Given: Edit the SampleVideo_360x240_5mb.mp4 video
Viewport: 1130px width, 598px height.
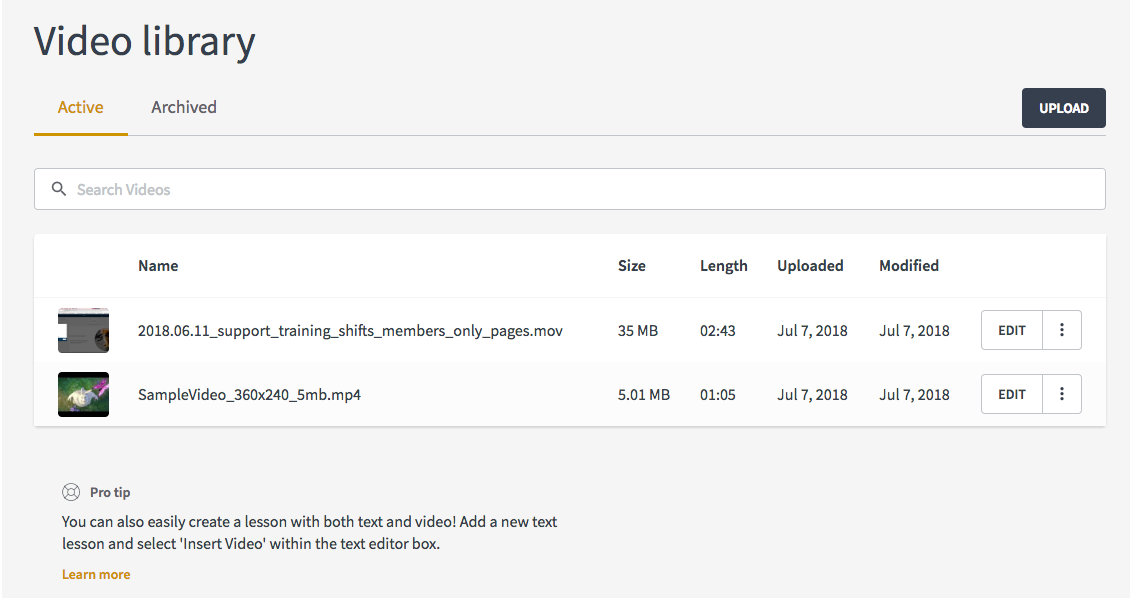Looking at the screenshot, I should tap(1012, 394).
